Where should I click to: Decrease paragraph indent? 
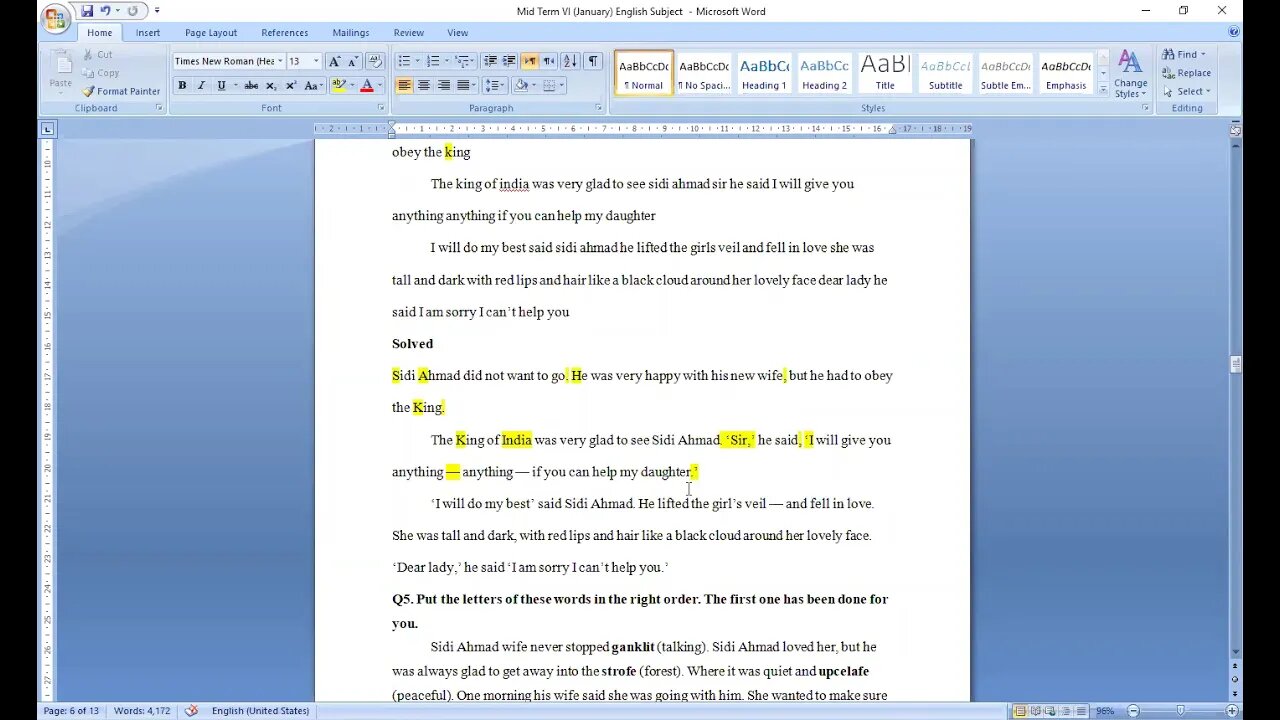(490, 61)
